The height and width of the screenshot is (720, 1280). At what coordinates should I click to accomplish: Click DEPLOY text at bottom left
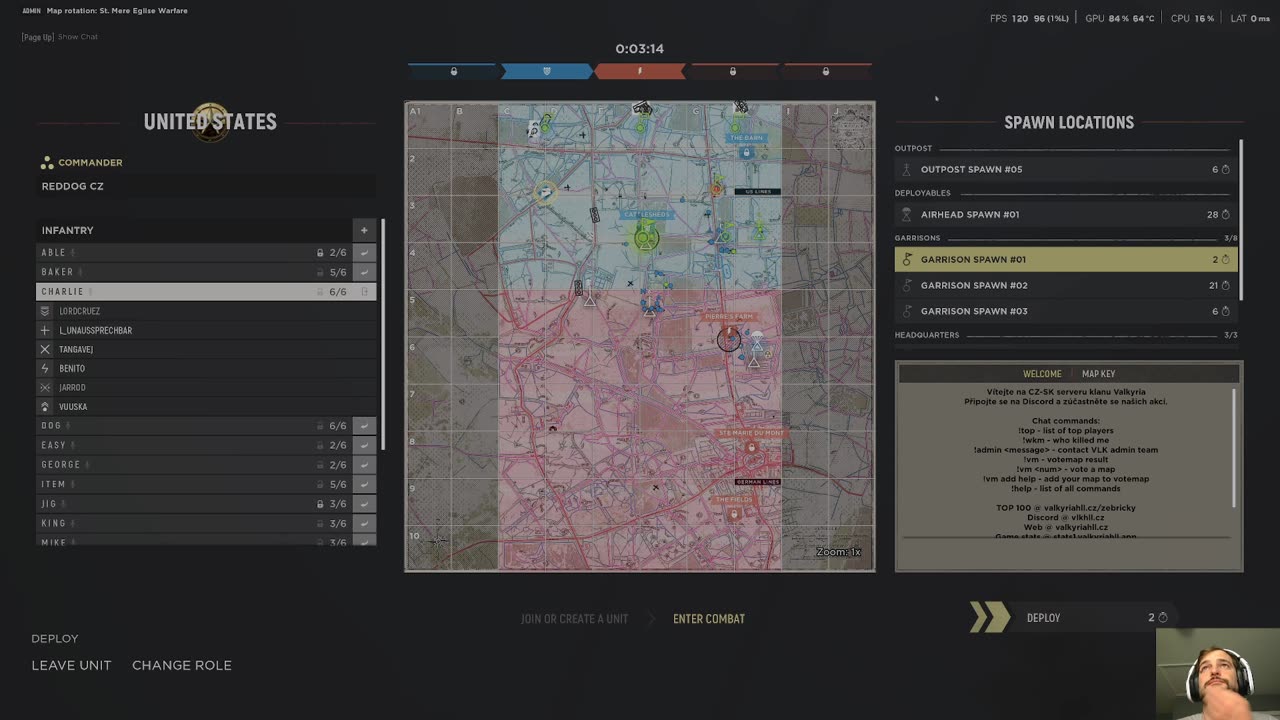(x=55, y=638)
